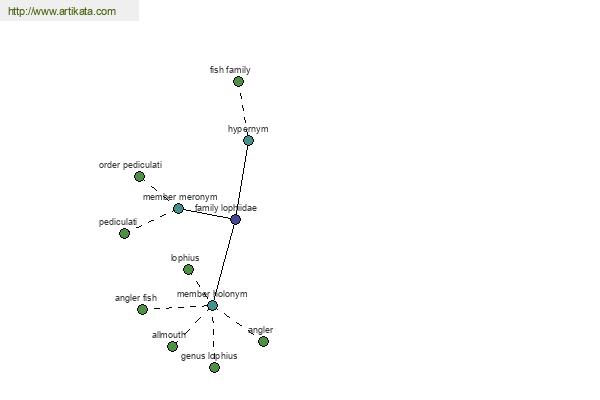Click the "allmouth" text label
This screenshot has width=600, height=400.
(x=168, y=335)
